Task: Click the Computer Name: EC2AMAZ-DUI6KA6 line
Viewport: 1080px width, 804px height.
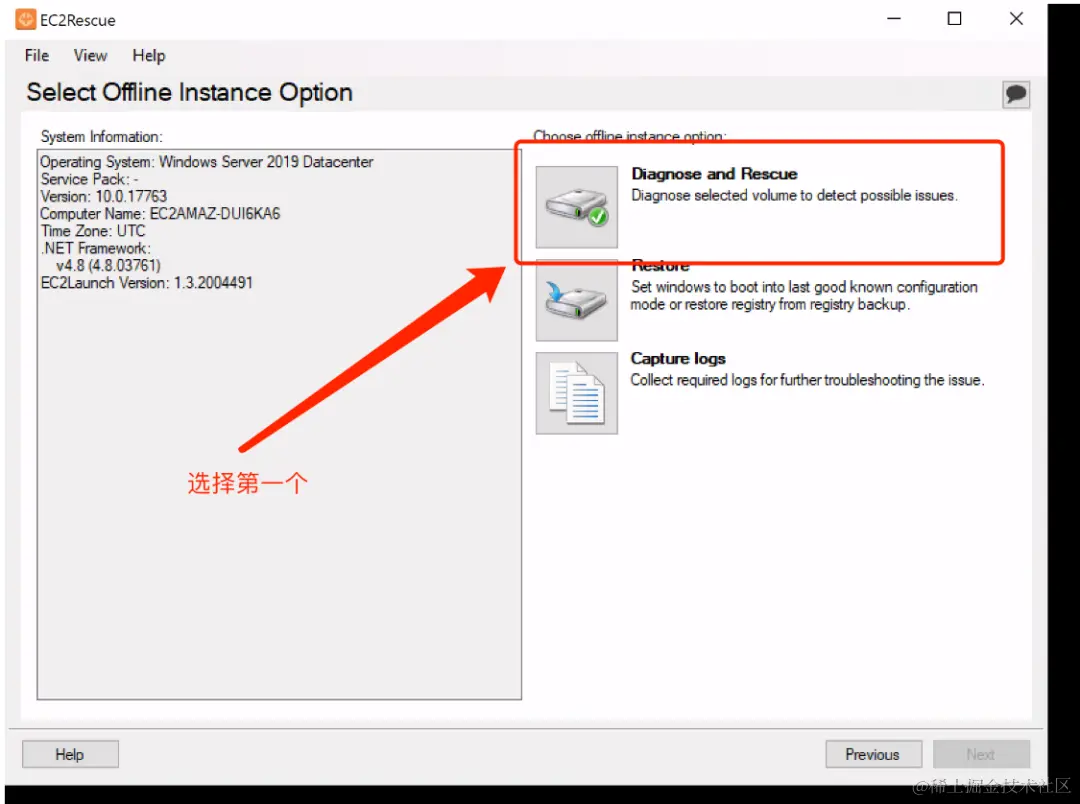Action: tap(160, 214)
